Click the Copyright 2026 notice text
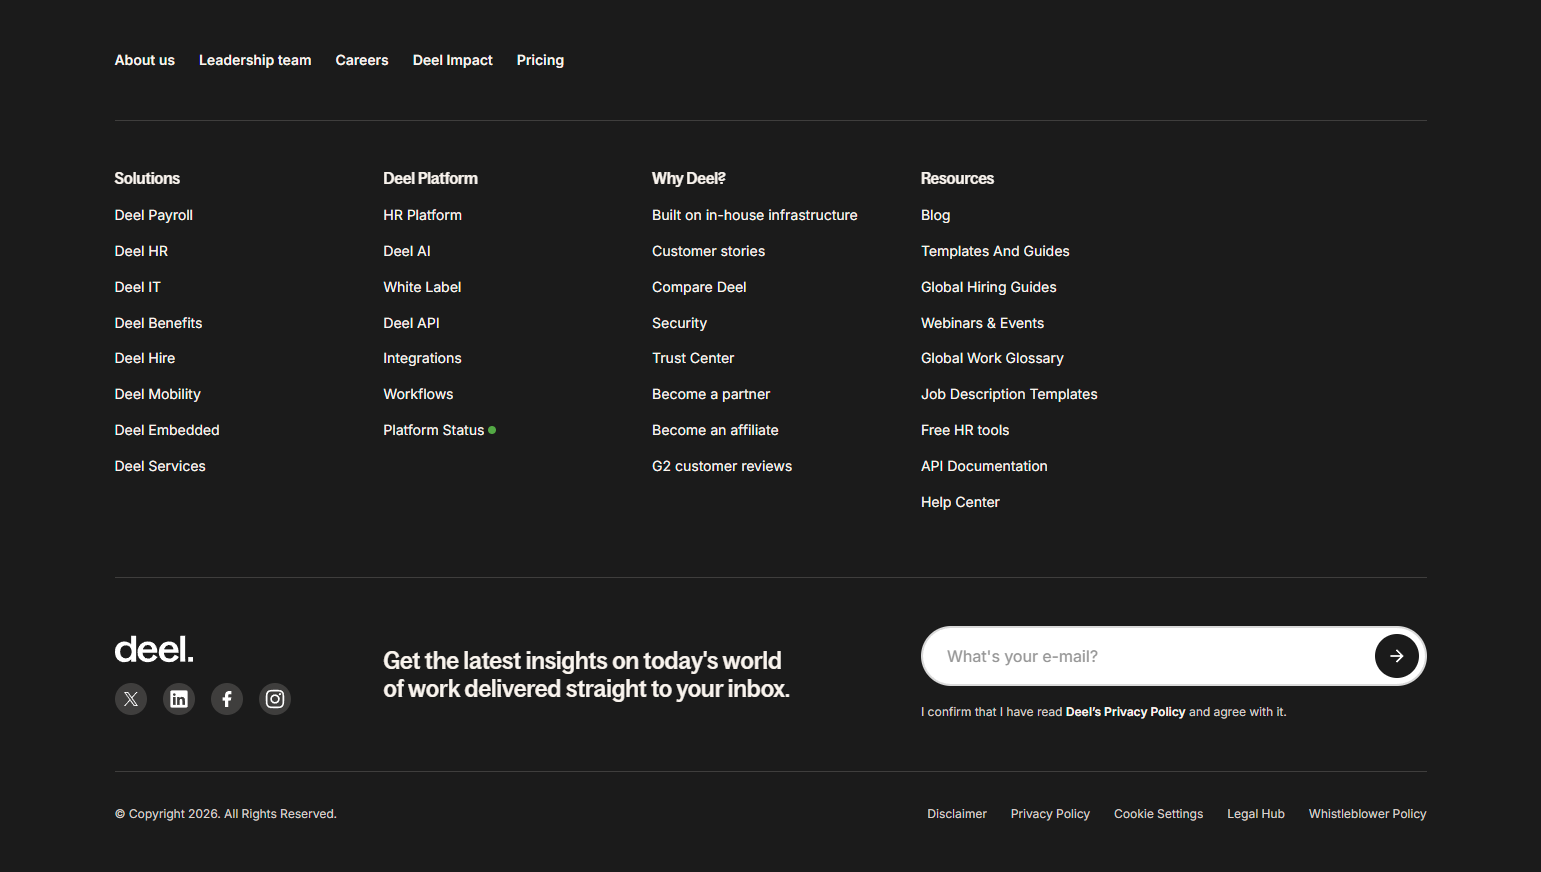Screen dimensions: 1541x872 pyautogui.click(x=226, y=814)
